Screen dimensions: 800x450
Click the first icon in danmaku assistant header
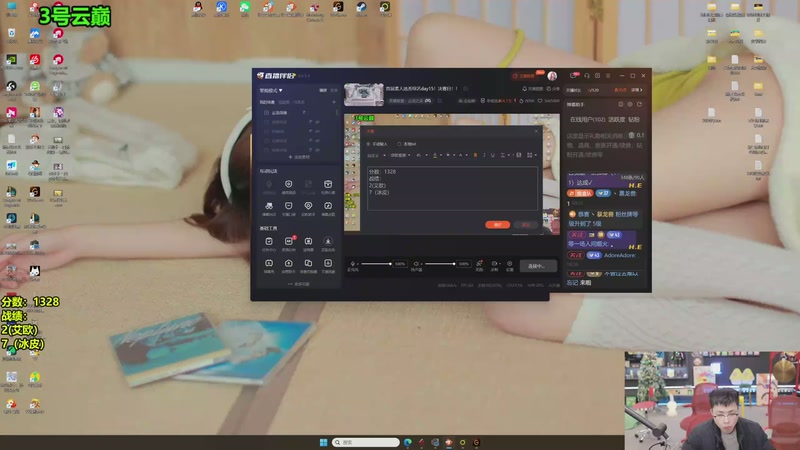click(x=621, y=104)
